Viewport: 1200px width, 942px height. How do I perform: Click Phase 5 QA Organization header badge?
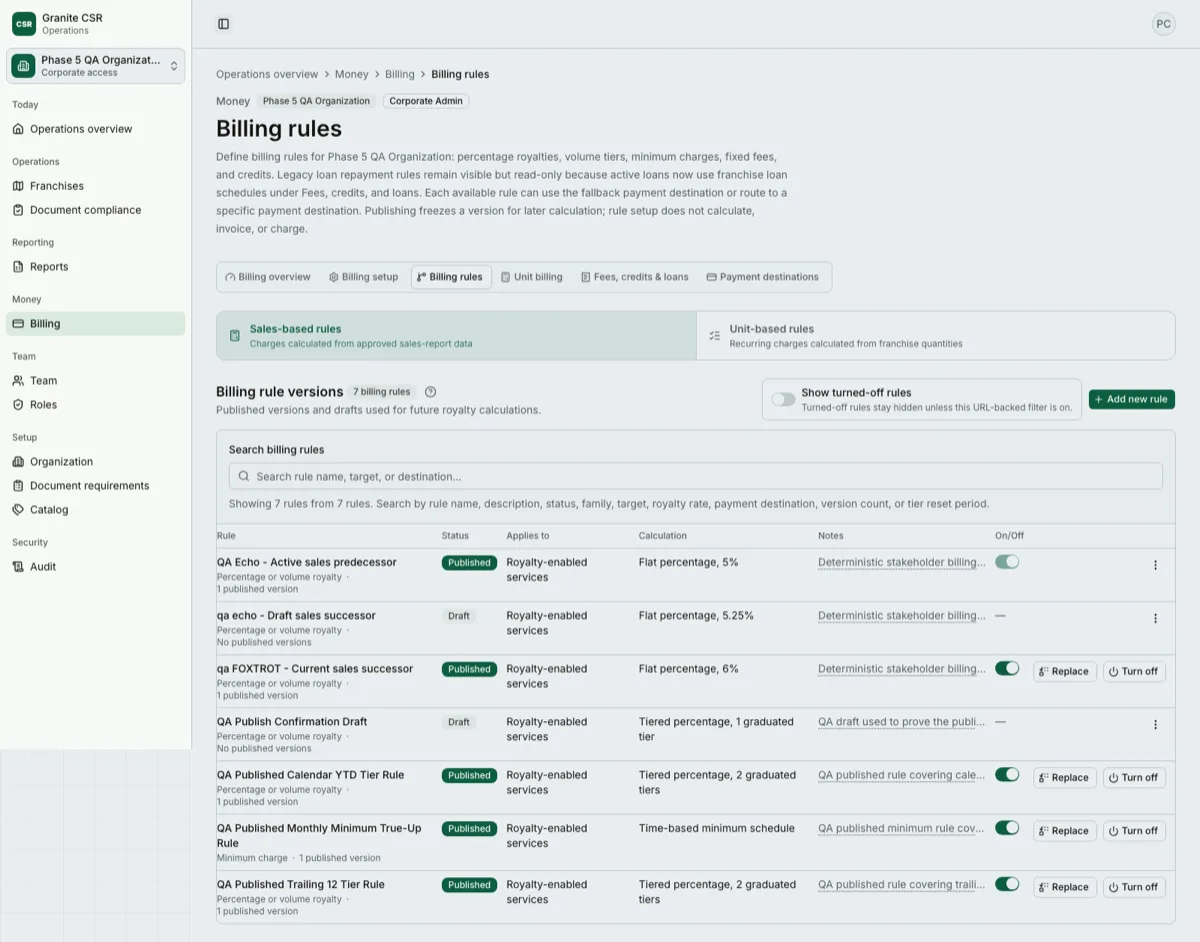(x=317, y=101)
